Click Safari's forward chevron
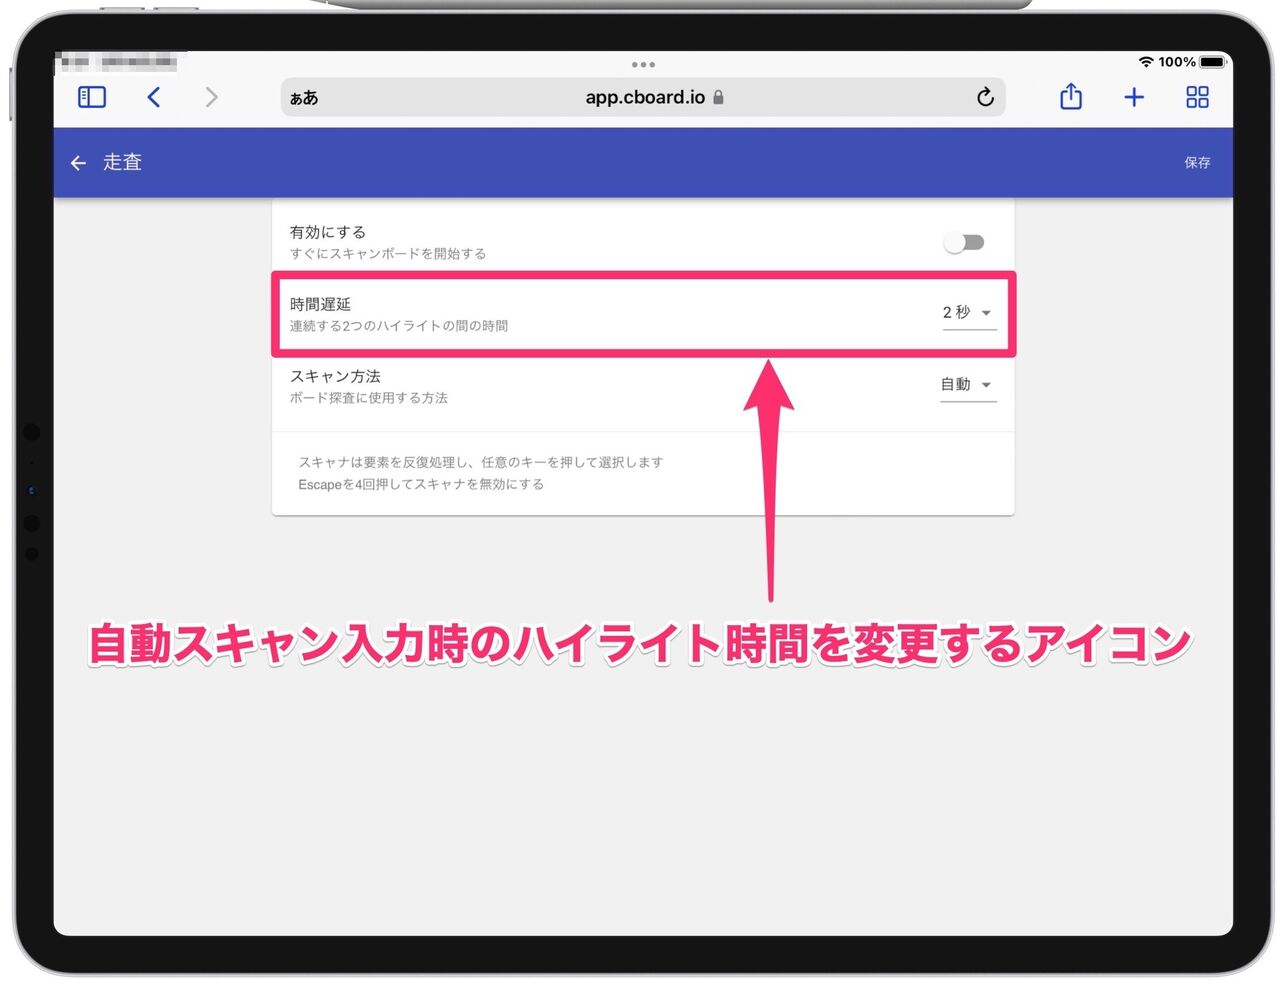This screenshot has width=1280, height=983. [x=211, y=97]
